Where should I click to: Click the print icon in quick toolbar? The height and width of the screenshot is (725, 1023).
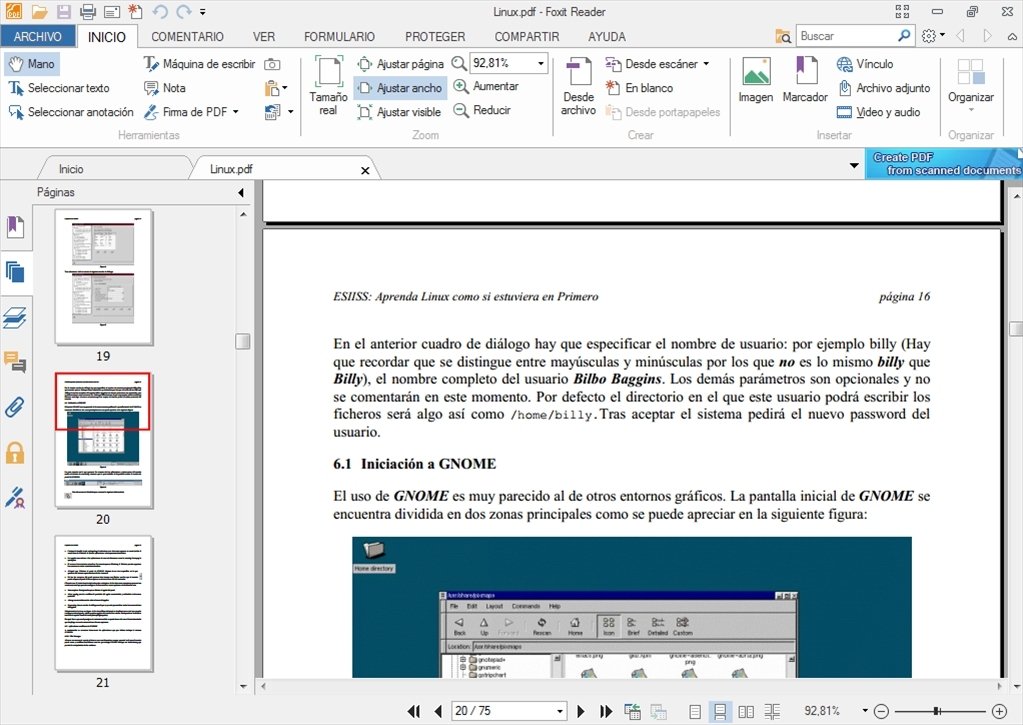(x=87, y=11)
